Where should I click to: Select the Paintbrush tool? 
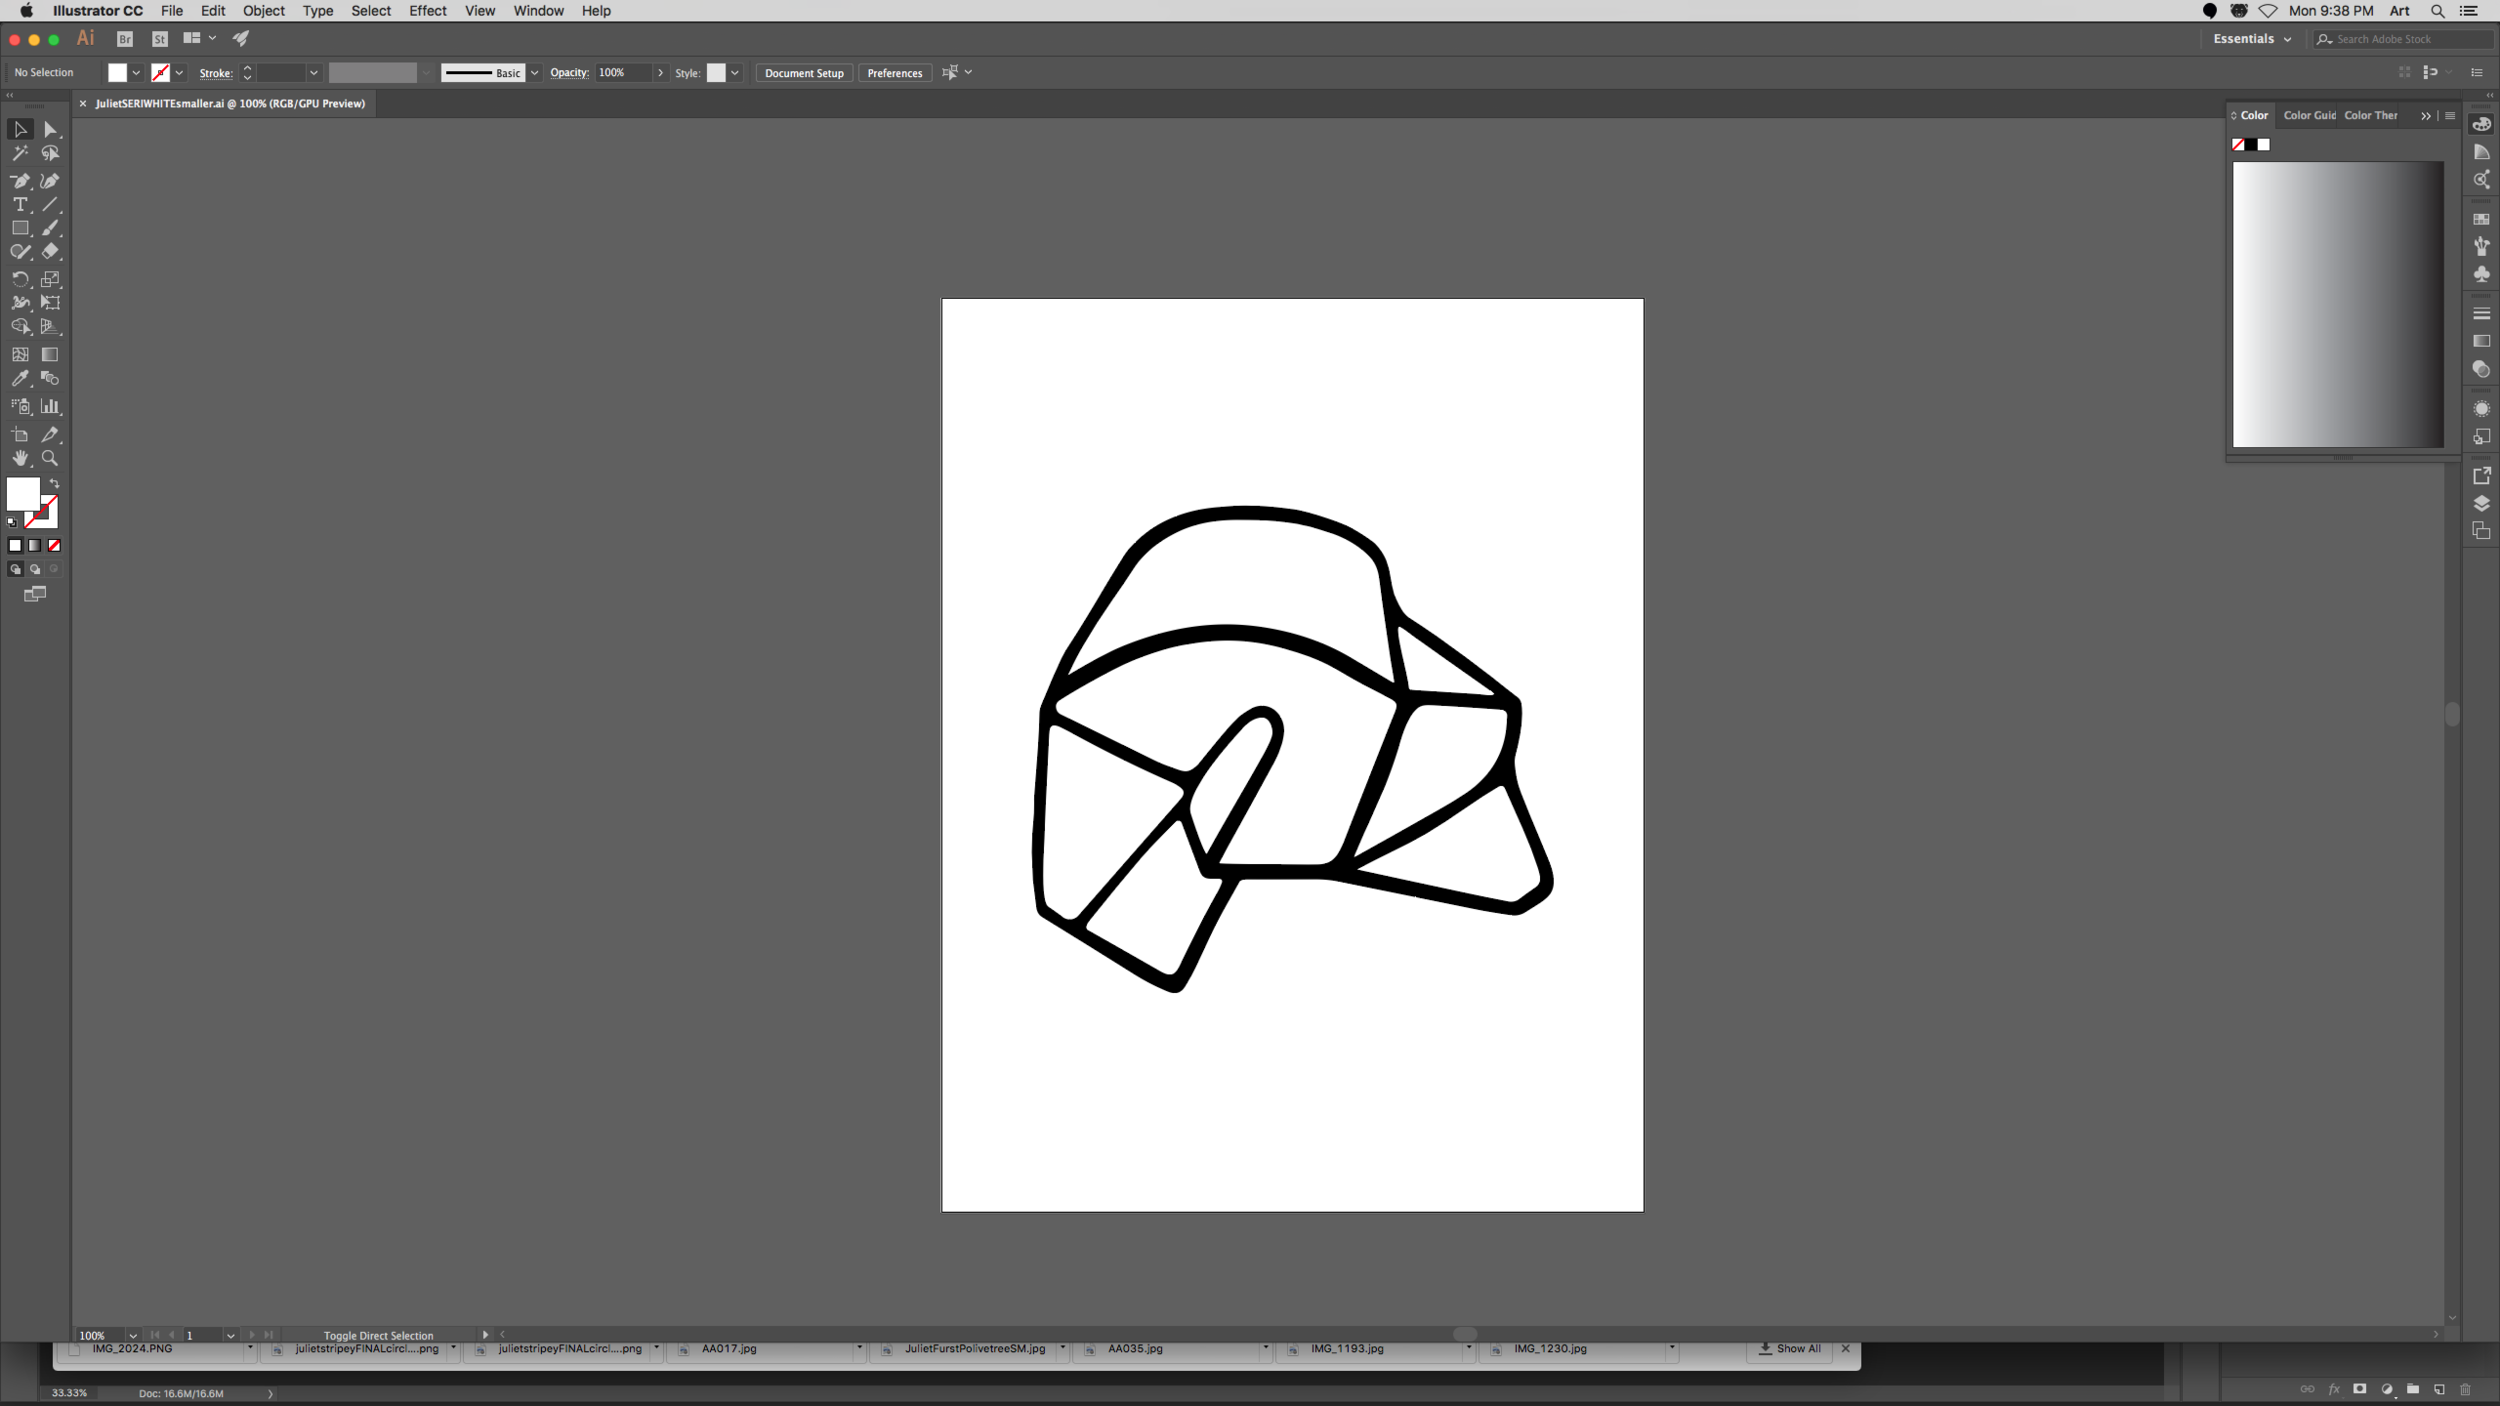[50, 229]
